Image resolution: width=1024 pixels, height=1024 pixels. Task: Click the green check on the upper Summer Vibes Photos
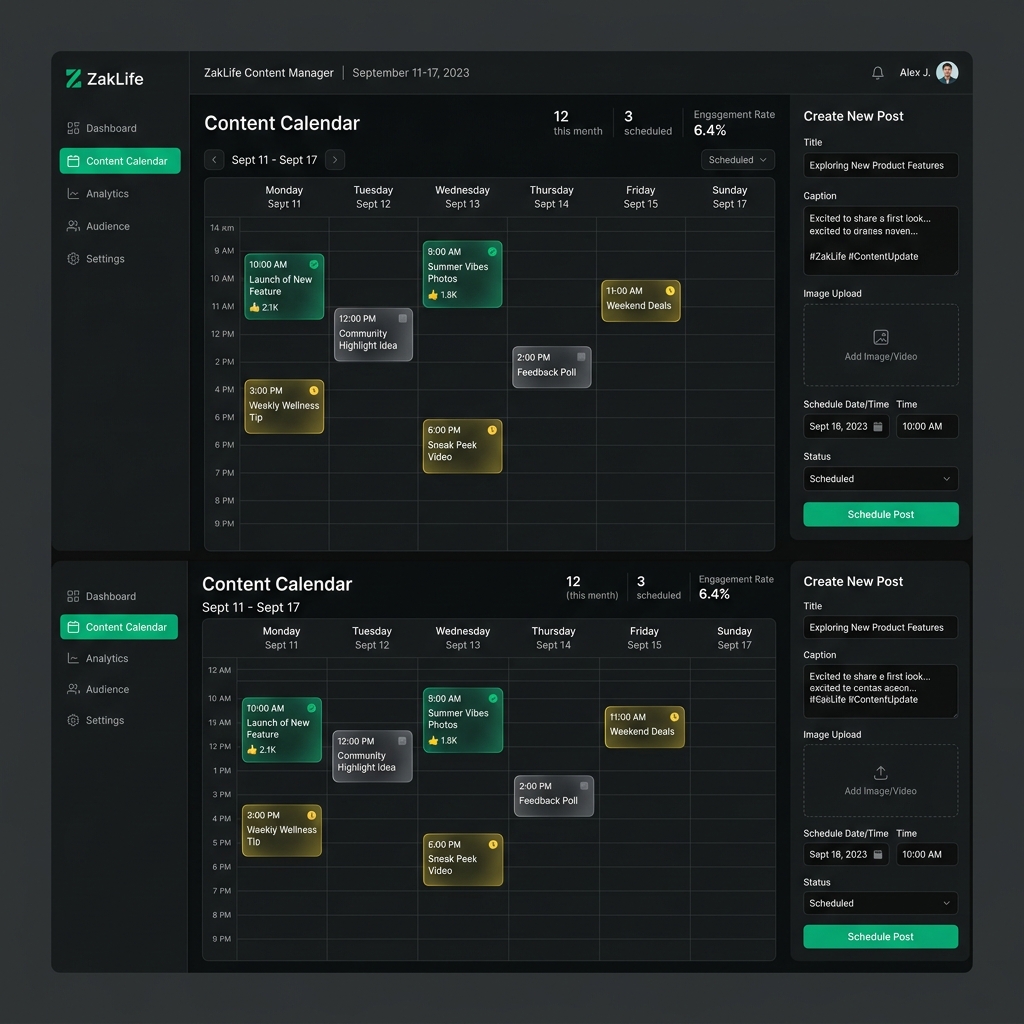[492, 251]
